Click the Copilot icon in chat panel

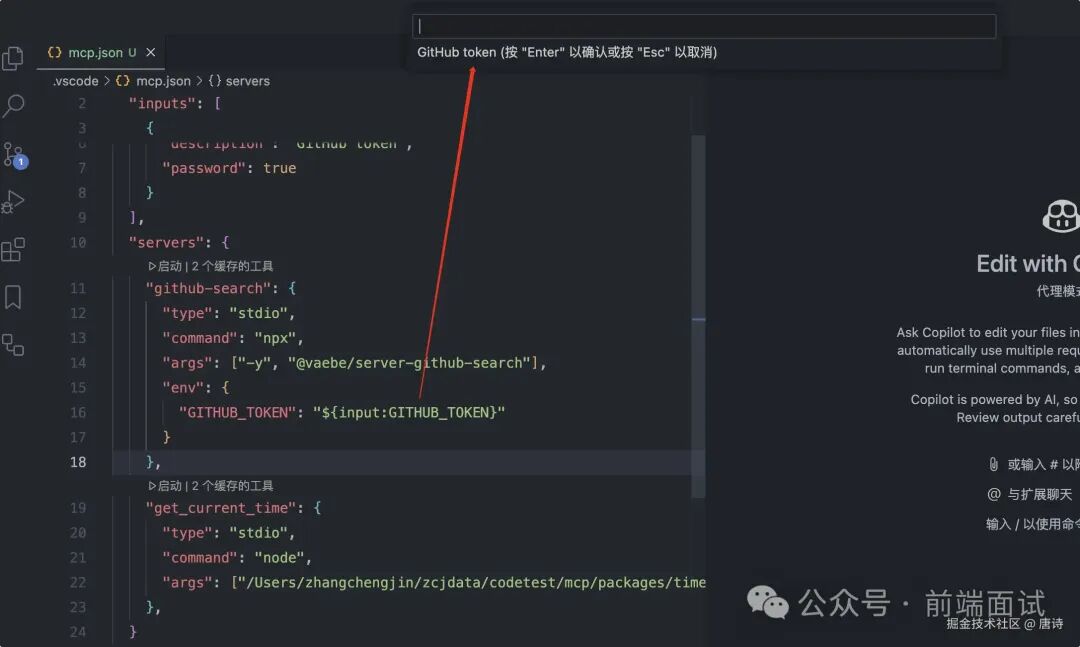1061,216
